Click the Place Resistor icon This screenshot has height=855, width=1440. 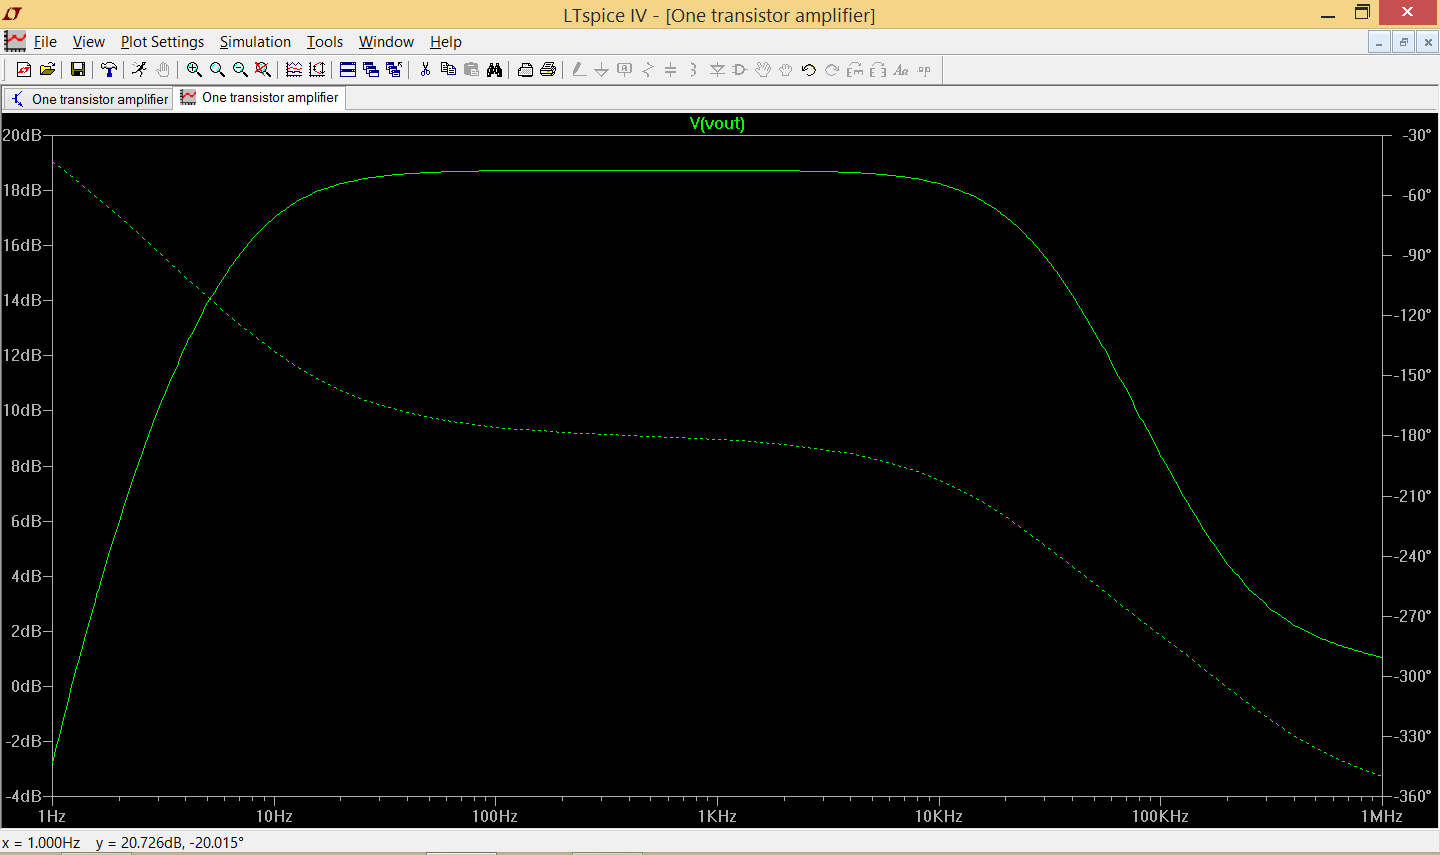pos(648,69)
